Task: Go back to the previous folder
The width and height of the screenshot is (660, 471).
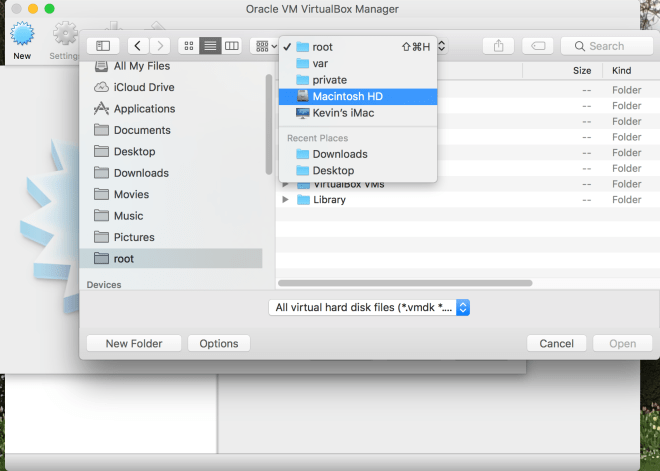Action: point(137,46)
